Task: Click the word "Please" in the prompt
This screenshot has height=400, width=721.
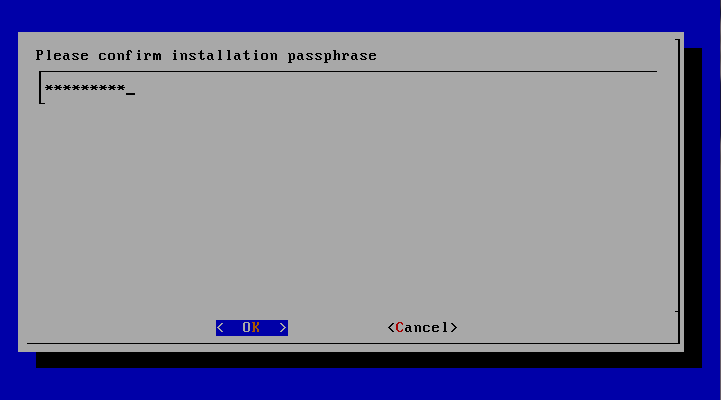Action: 62,56
